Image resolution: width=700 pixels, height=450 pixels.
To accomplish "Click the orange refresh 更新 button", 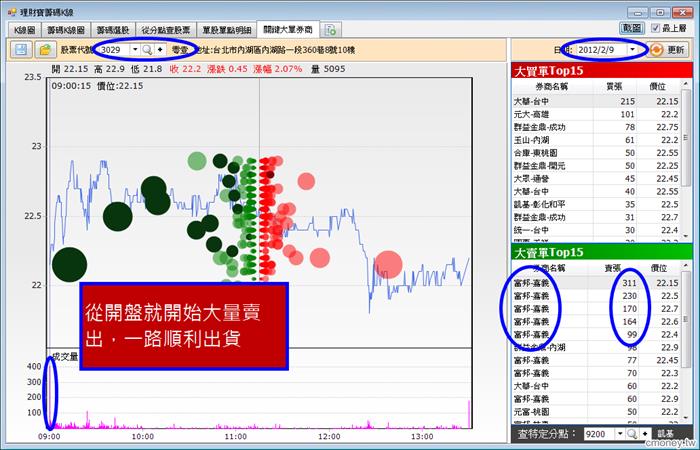I will pyautogui.click(x=668, y=50).
